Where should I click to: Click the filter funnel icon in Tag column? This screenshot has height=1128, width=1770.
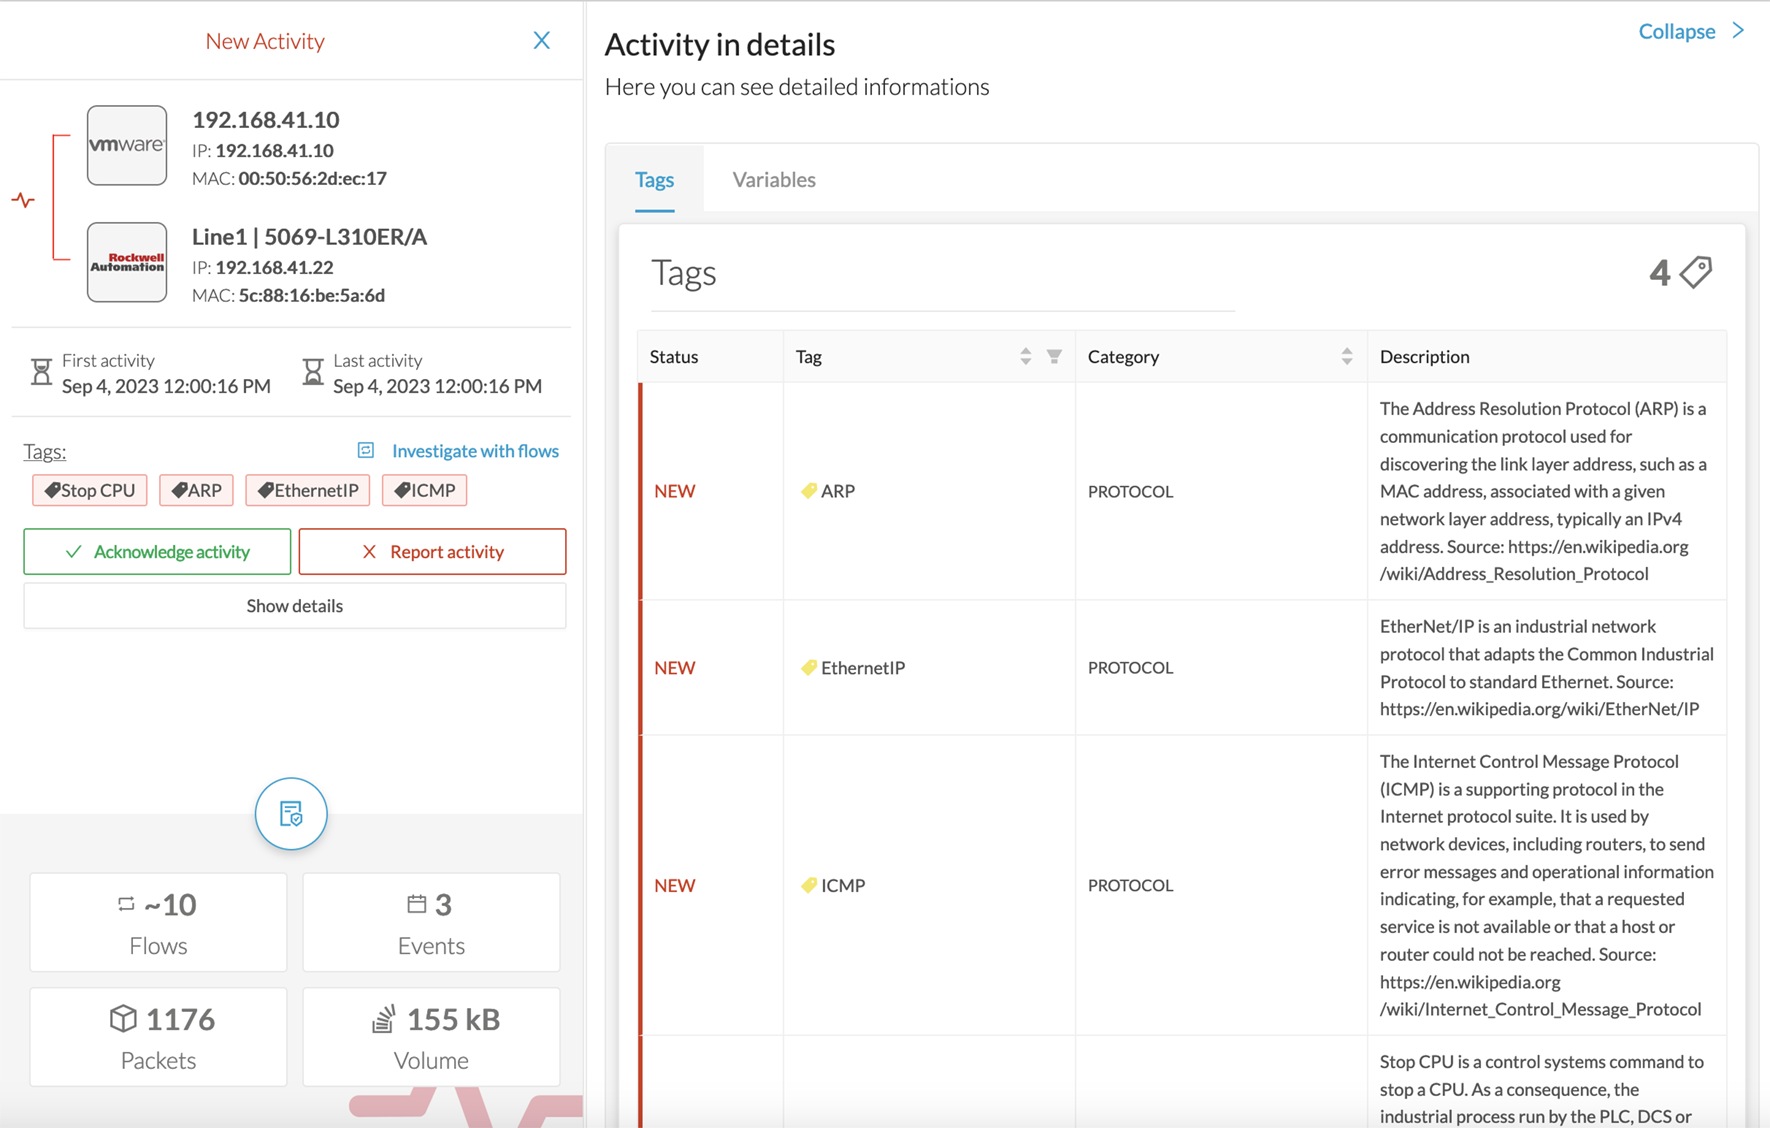[1056, 355]
